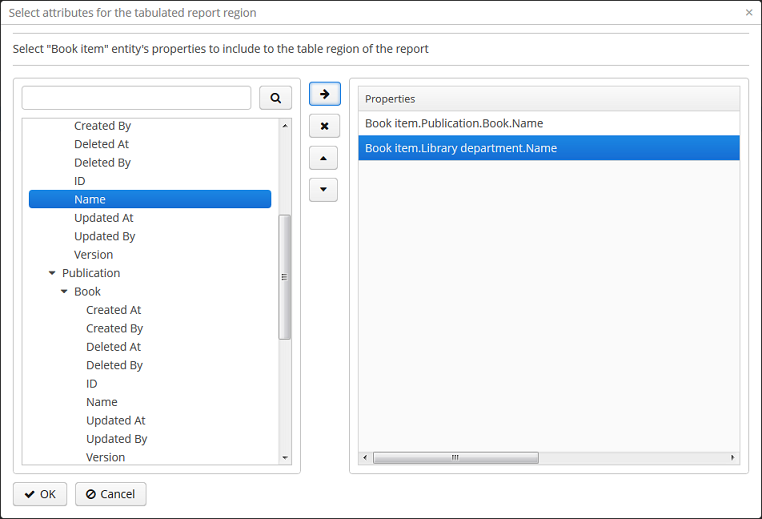Click the search magnifier icon button

(x=275, y=97)
